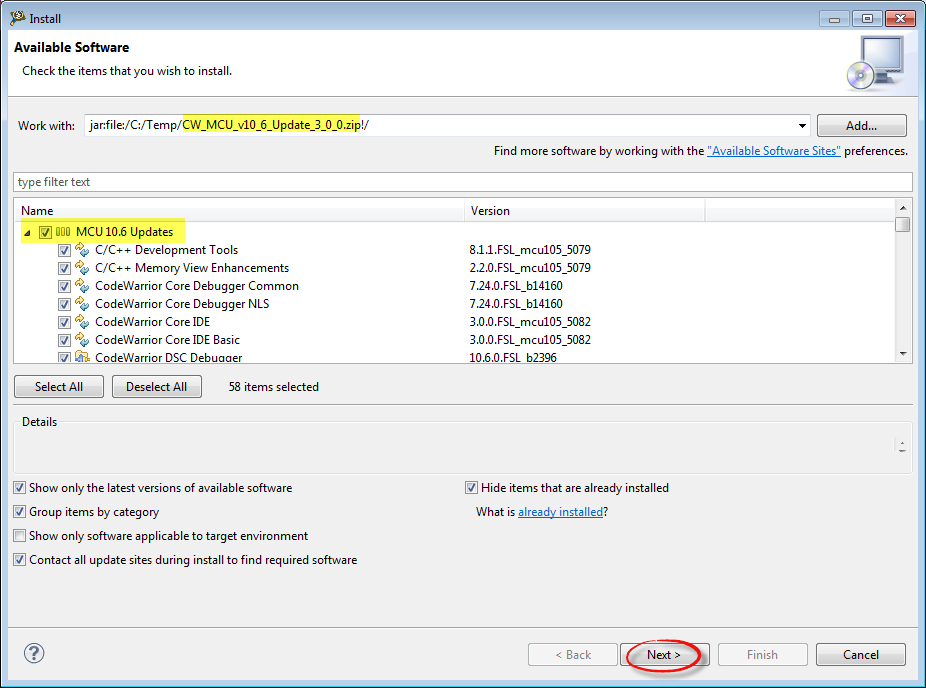Viewport: 926px width, 688px height.
Task: Click the Cancel button
Action: [860, 654]
